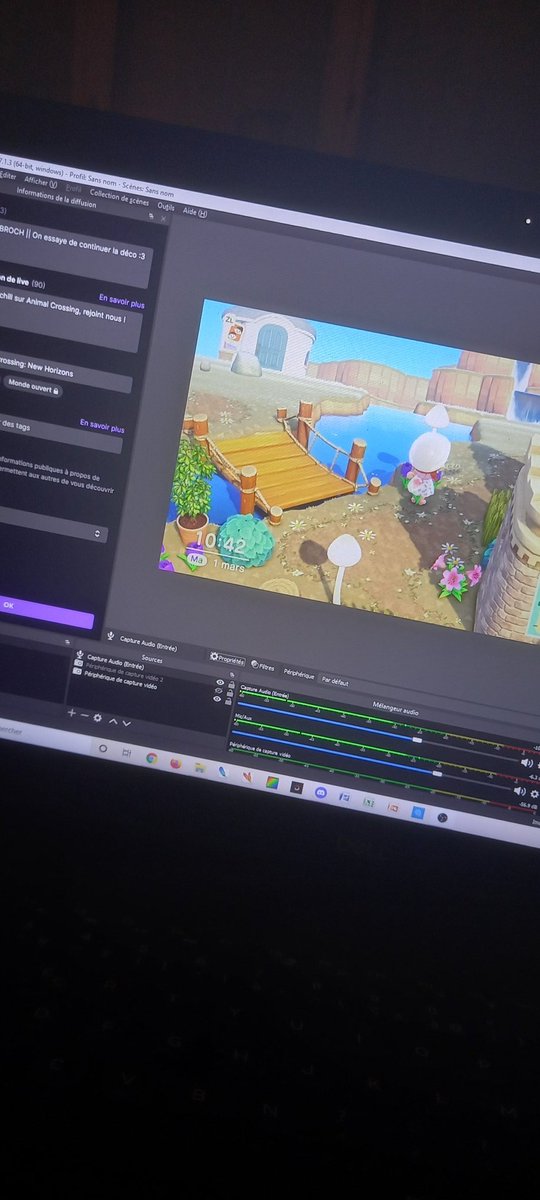Open the Éditer menu
This screenshot has width=540, height=1200.
(x=10, y=176)
